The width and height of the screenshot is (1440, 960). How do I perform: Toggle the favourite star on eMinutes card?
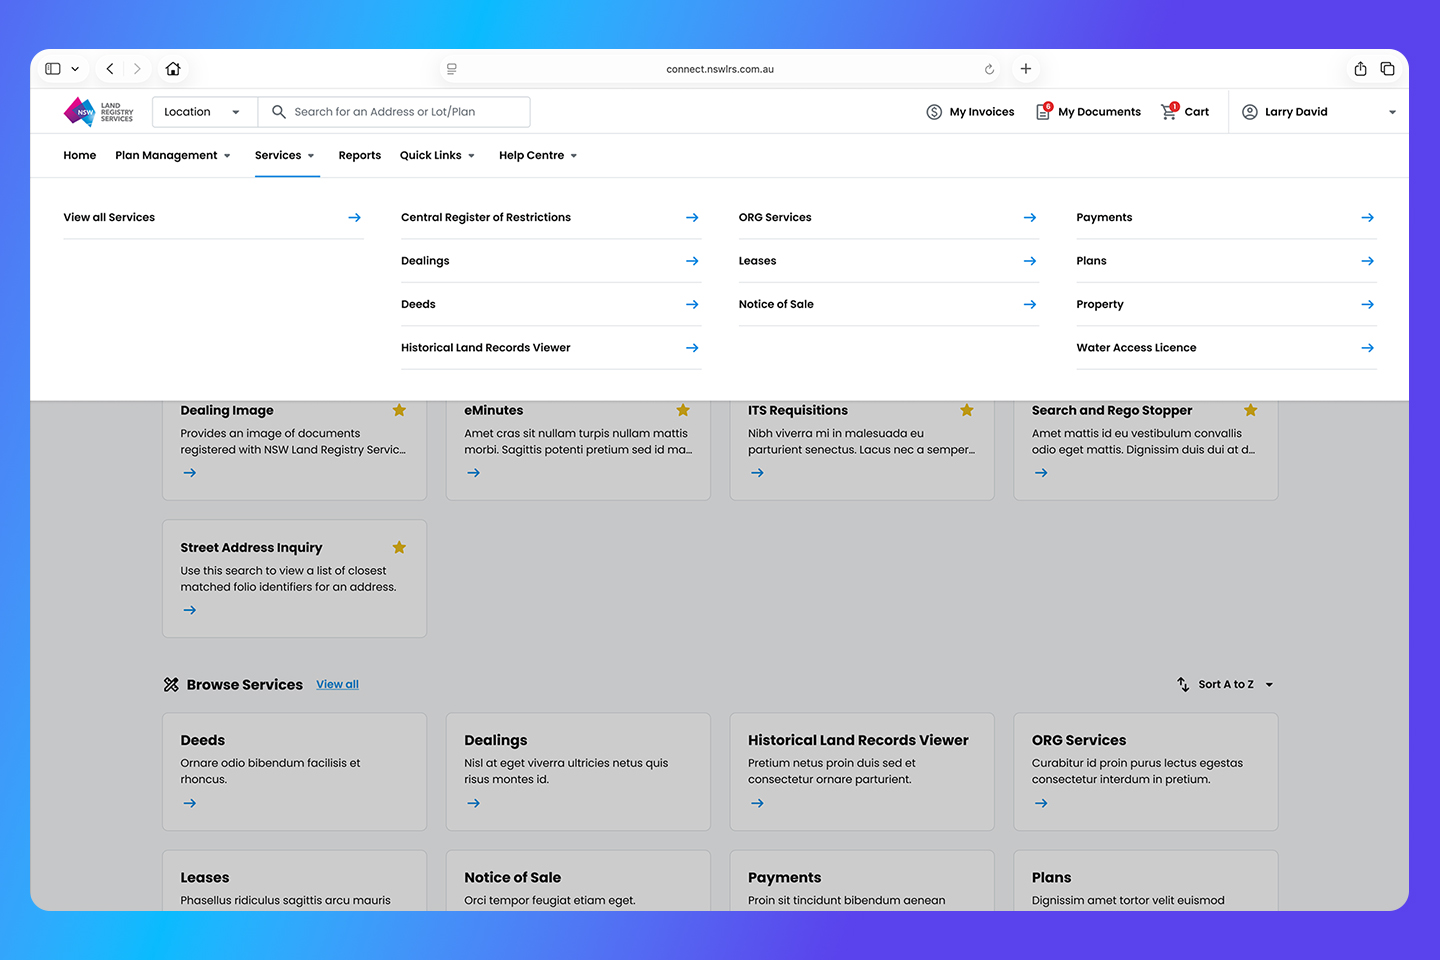point(683,410)
